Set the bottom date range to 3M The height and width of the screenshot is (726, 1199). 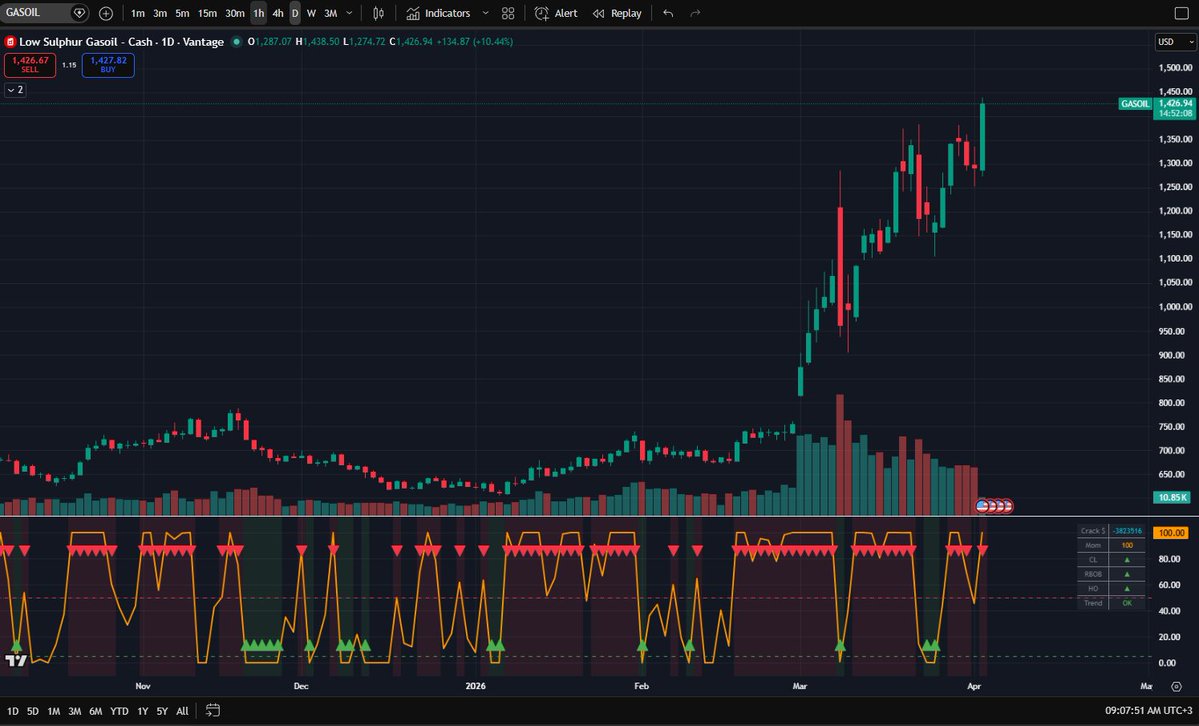click(74, 711)
